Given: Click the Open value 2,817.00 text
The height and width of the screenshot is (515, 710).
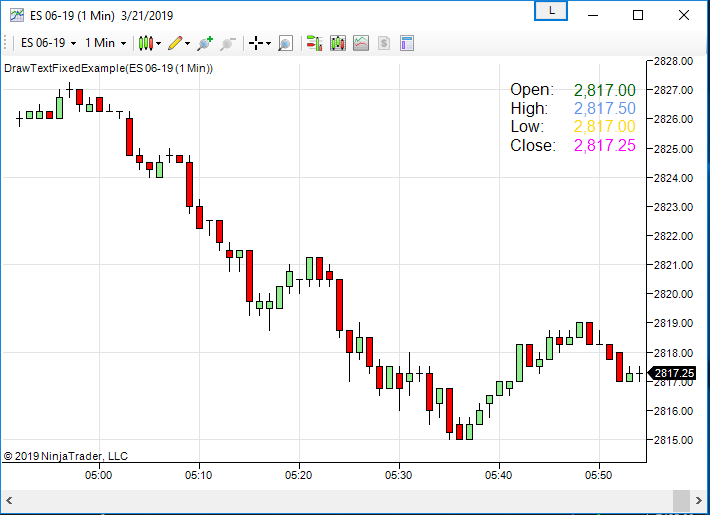Looking at the screenshot, I should point(604,90).
